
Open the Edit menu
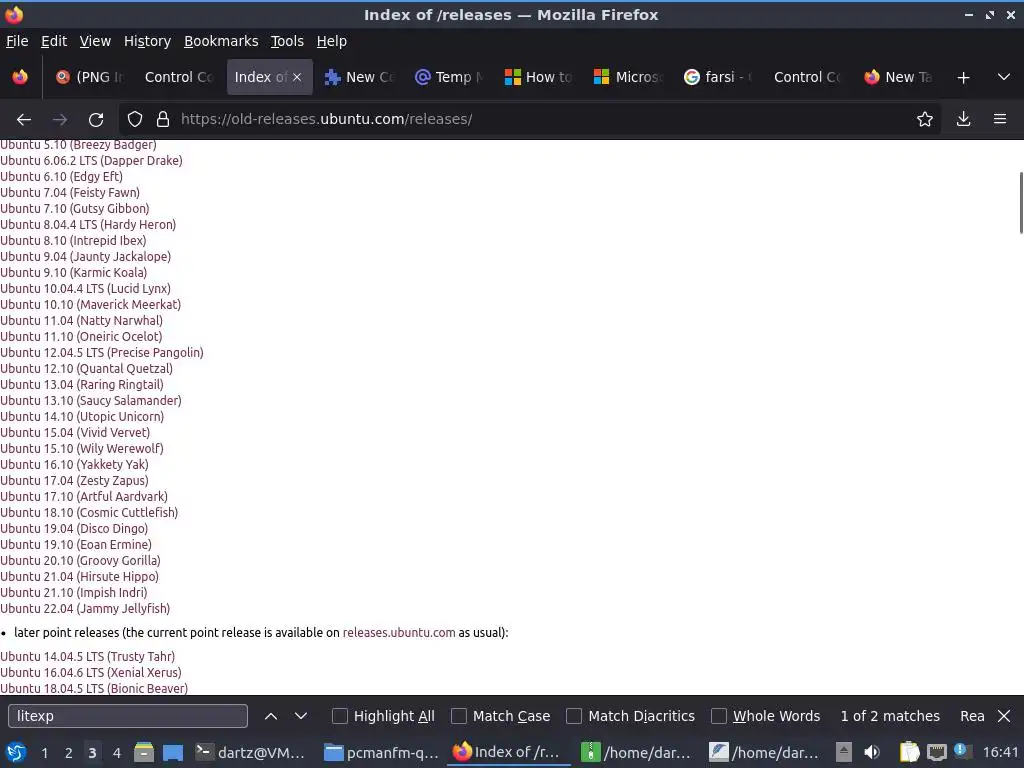pos(54,41)
